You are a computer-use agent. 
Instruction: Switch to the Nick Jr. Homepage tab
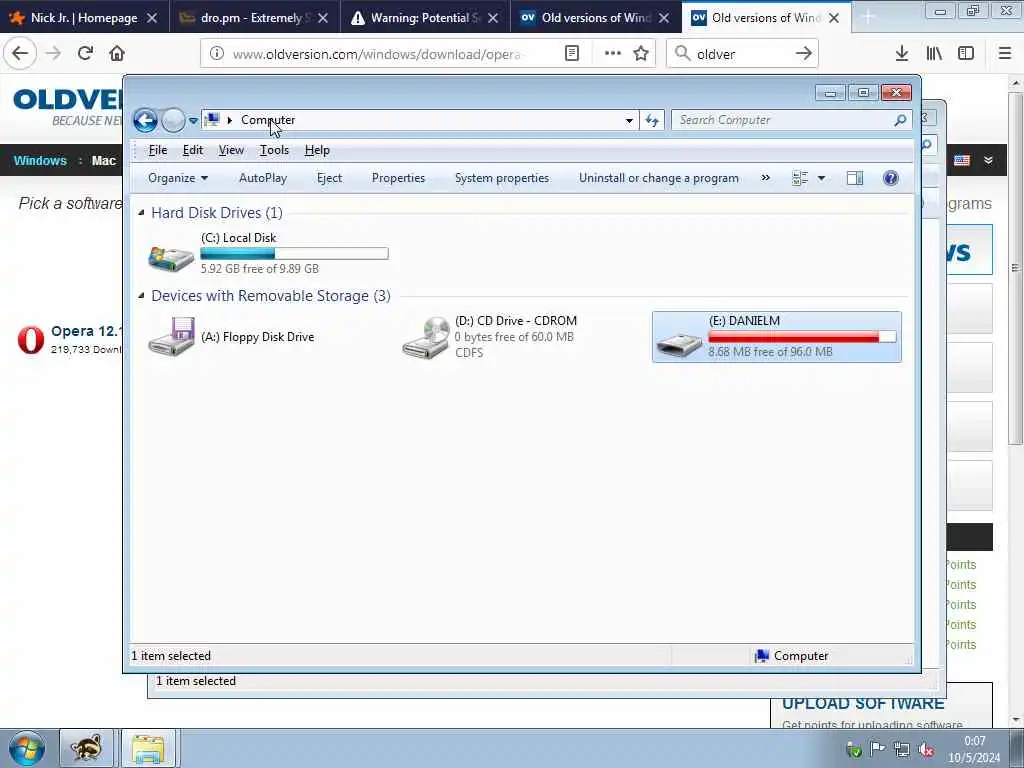coord(84,18)
